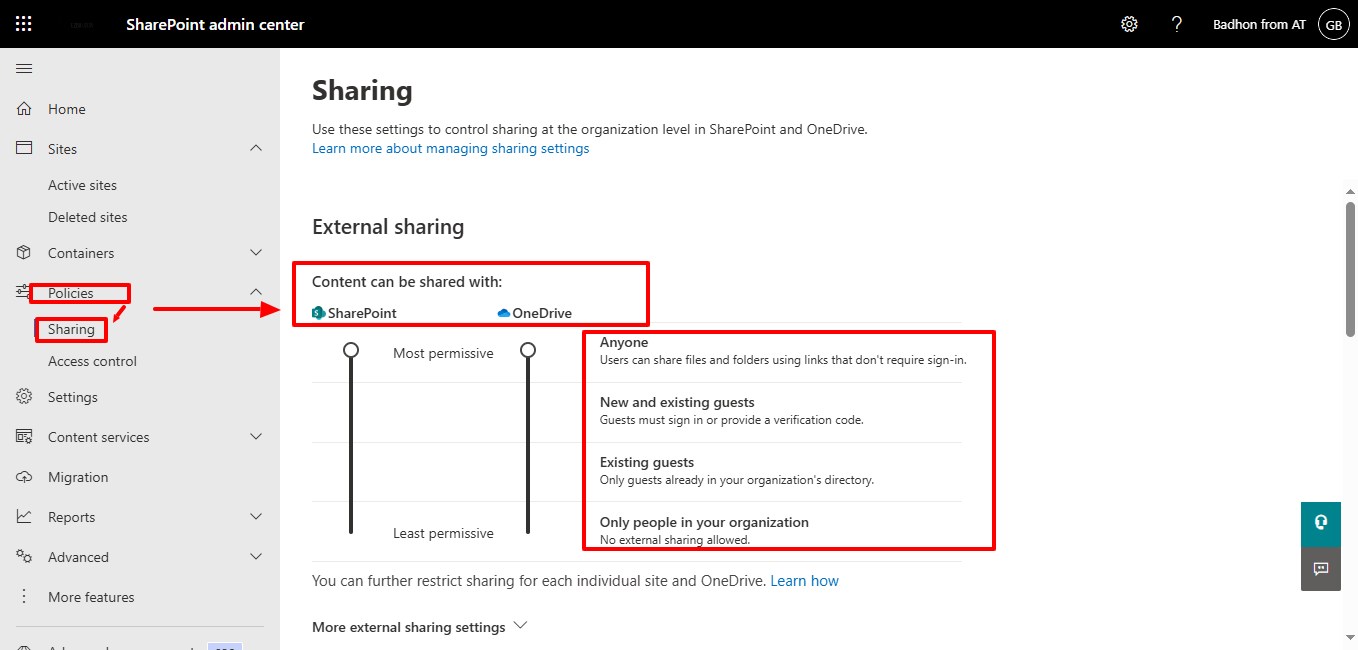Click the Home house icon

coord(24,109)
